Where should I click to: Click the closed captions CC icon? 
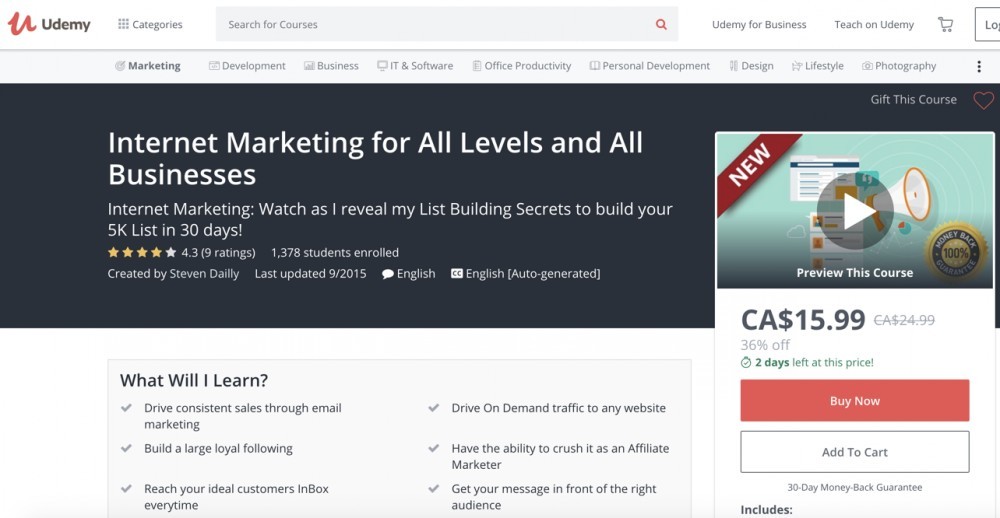coord(457,274)
